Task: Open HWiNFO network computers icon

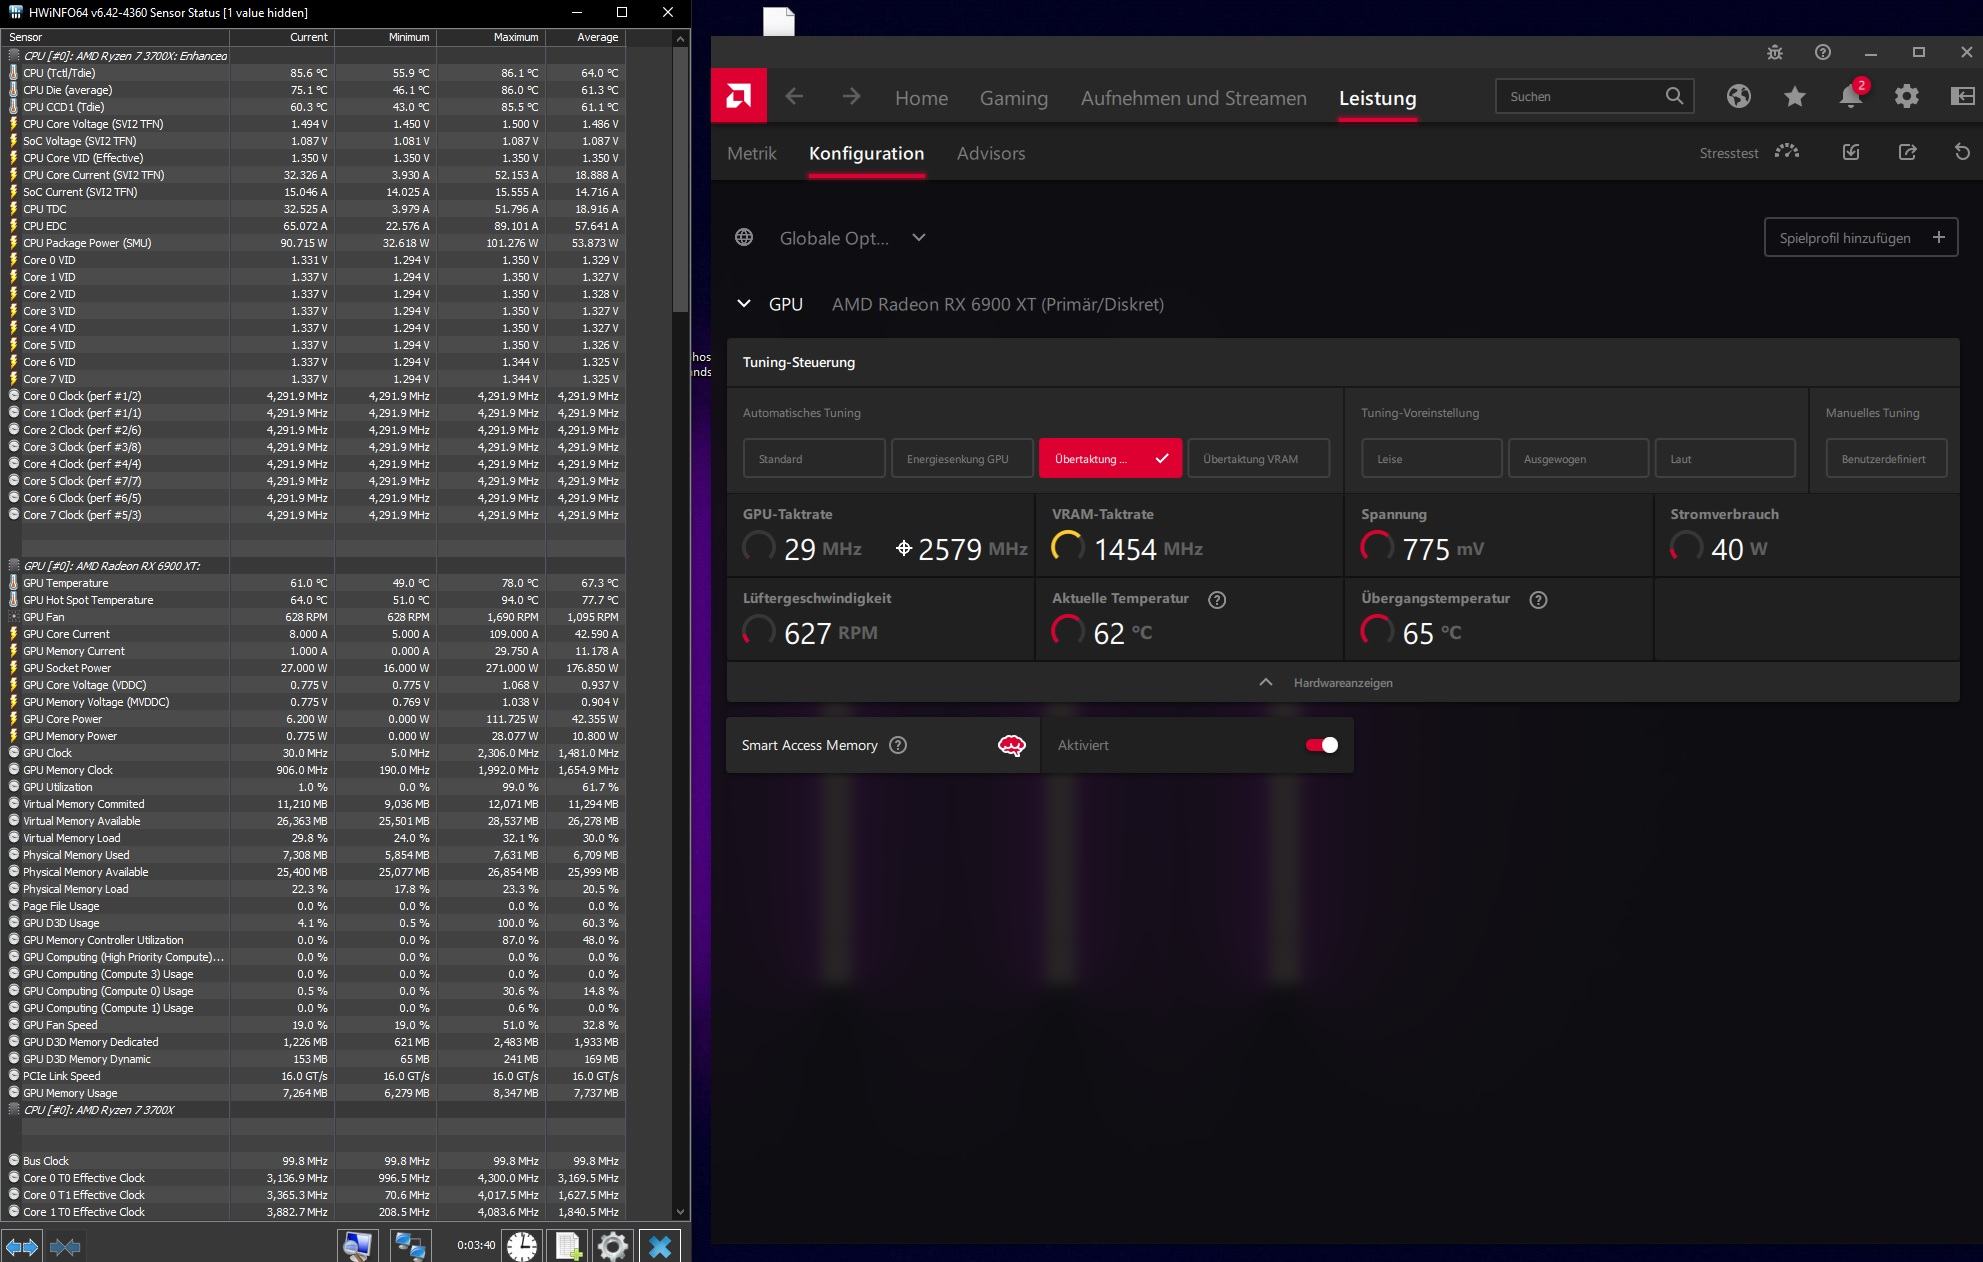Action: [410, 1246]
